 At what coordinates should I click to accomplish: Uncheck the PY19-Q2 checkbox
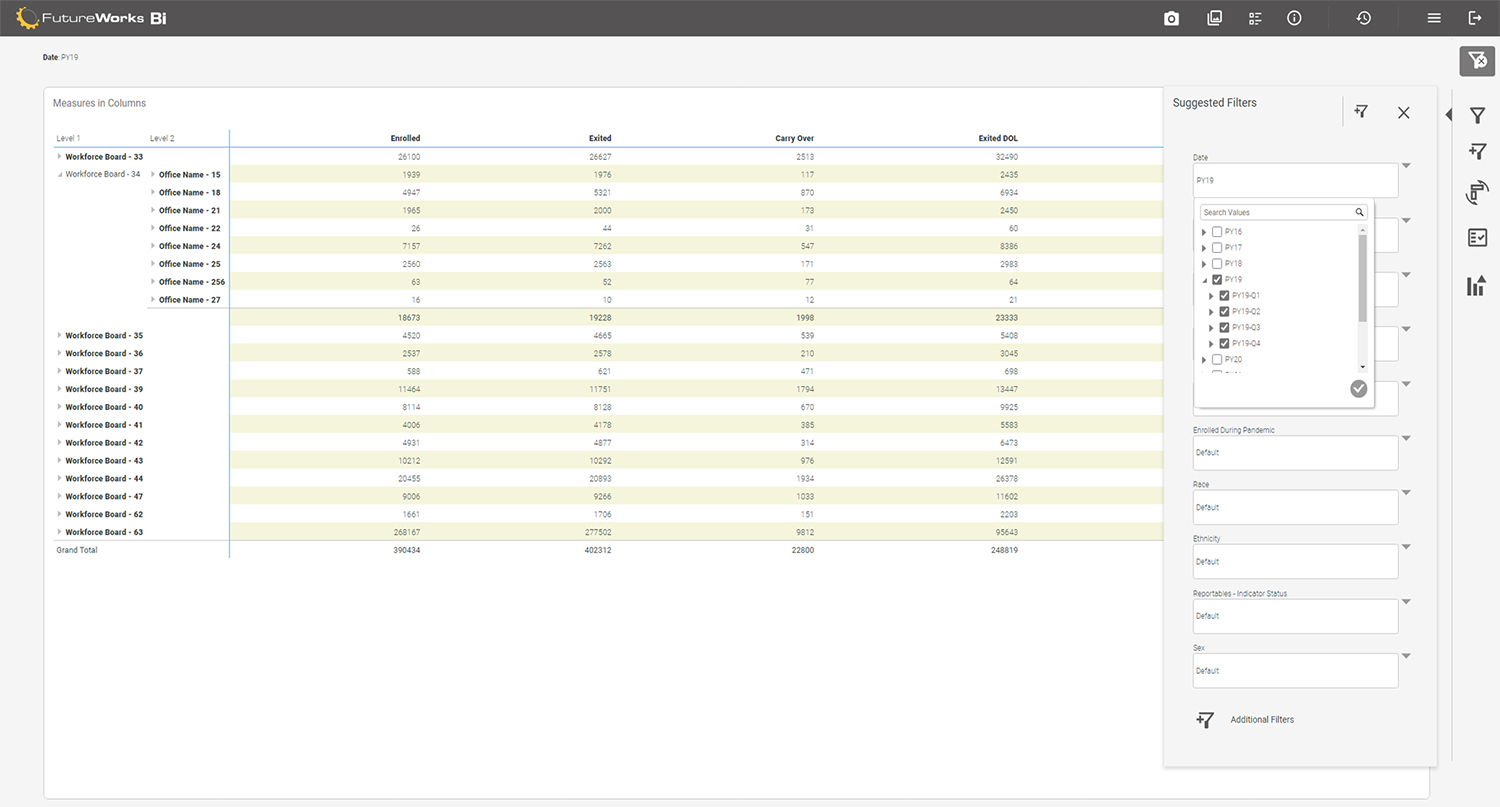(1224, 311)
